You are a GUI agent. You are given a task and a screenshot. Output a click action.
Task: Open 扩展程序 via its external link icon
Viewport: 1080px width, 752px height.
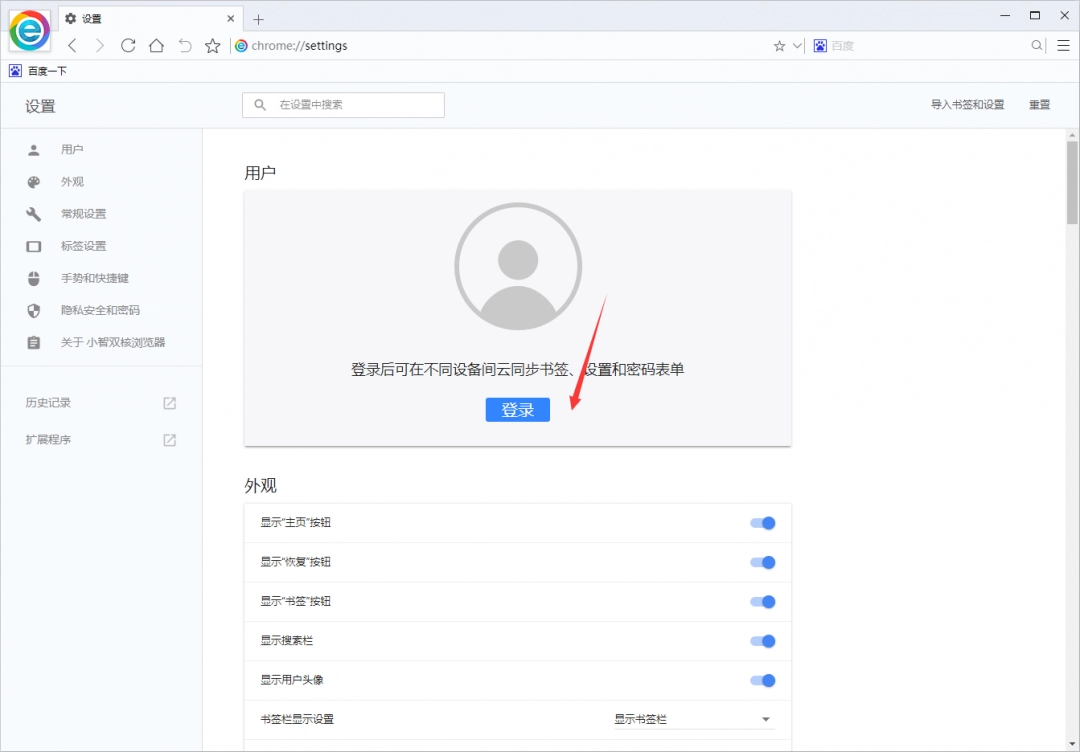169,439
